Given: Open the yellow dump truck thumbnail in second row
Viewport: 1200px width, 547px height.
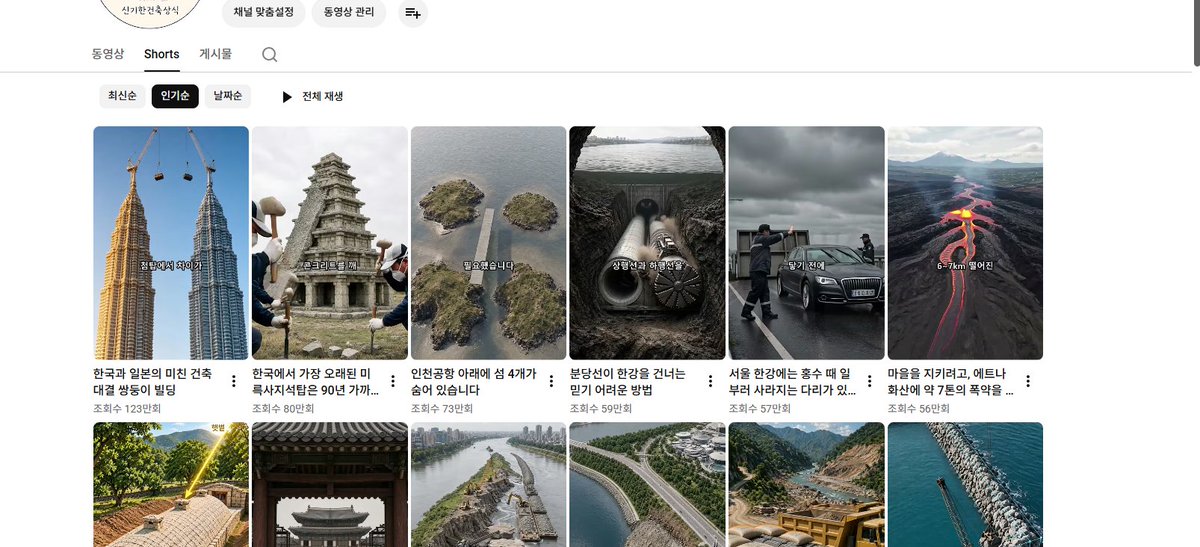Looking at the screenshot, I should (x=806, y=485).
